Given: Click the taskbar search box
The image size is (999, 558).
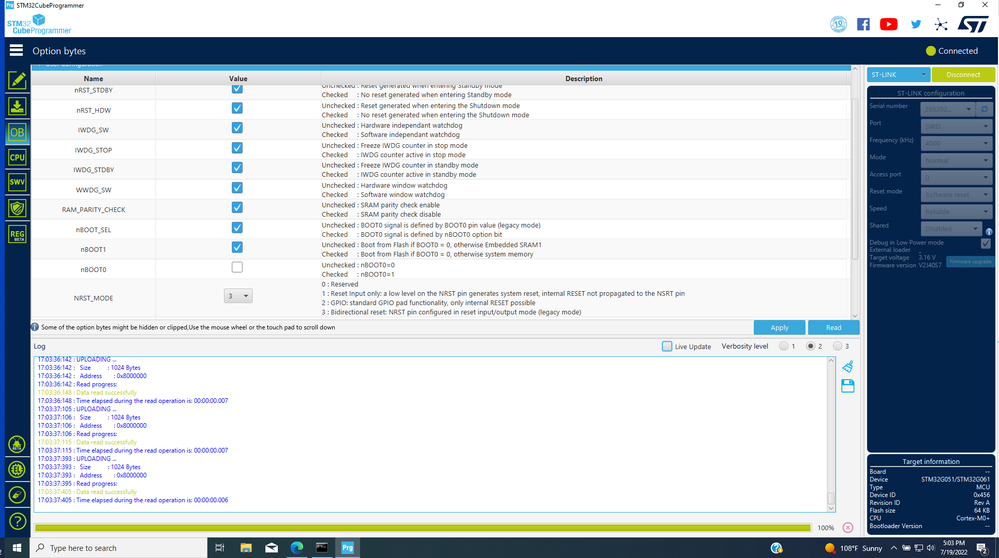Looking at the screenshot, I should point(119,548).
